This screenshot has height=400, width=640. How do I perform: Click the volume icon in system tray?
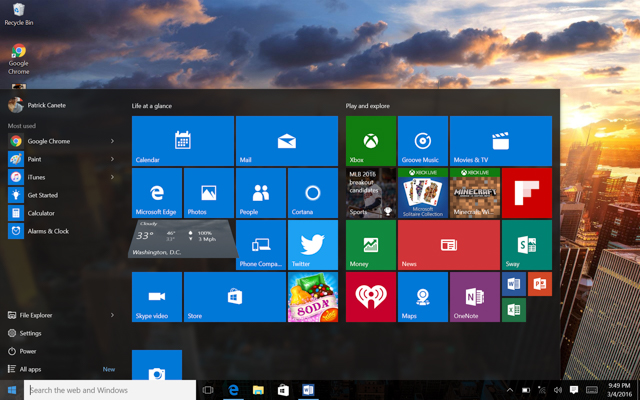558,390
